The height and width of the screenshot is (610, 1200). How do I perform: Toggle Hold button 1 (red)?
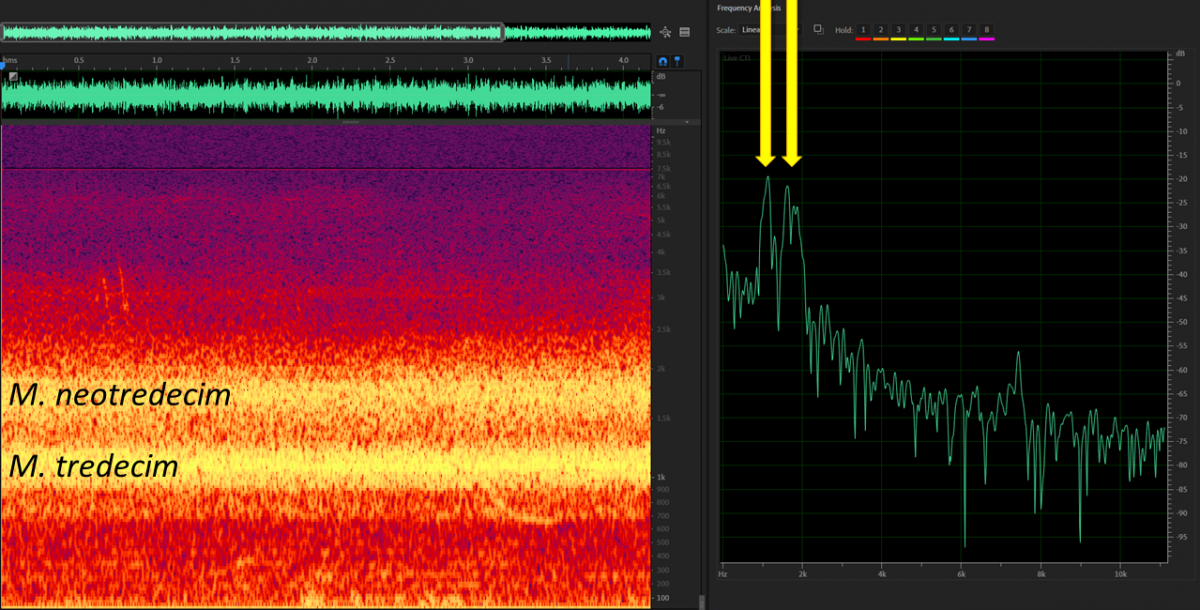(x=864, y=30)
